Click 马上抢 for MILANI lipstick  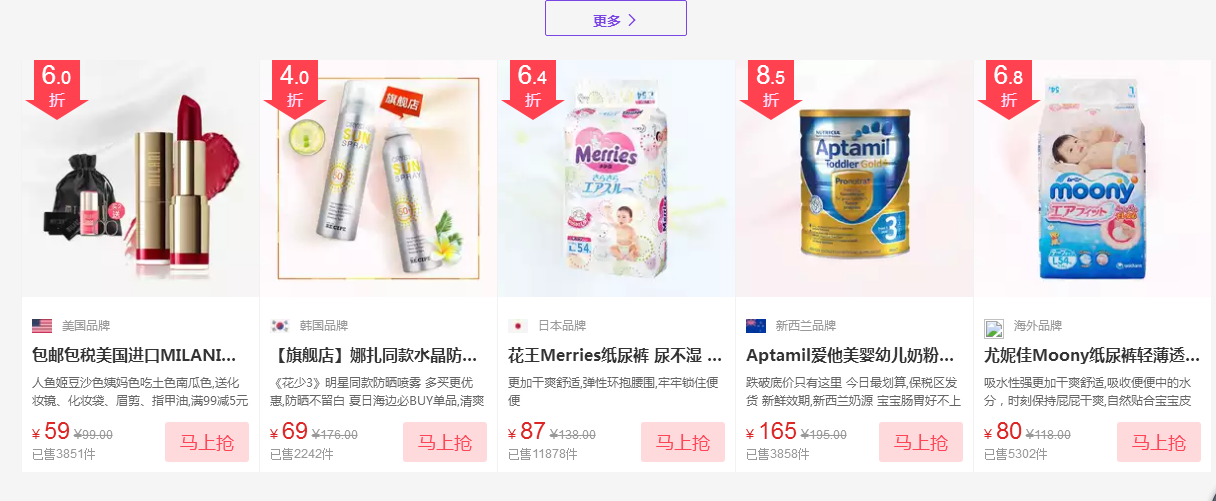(207, 442)
